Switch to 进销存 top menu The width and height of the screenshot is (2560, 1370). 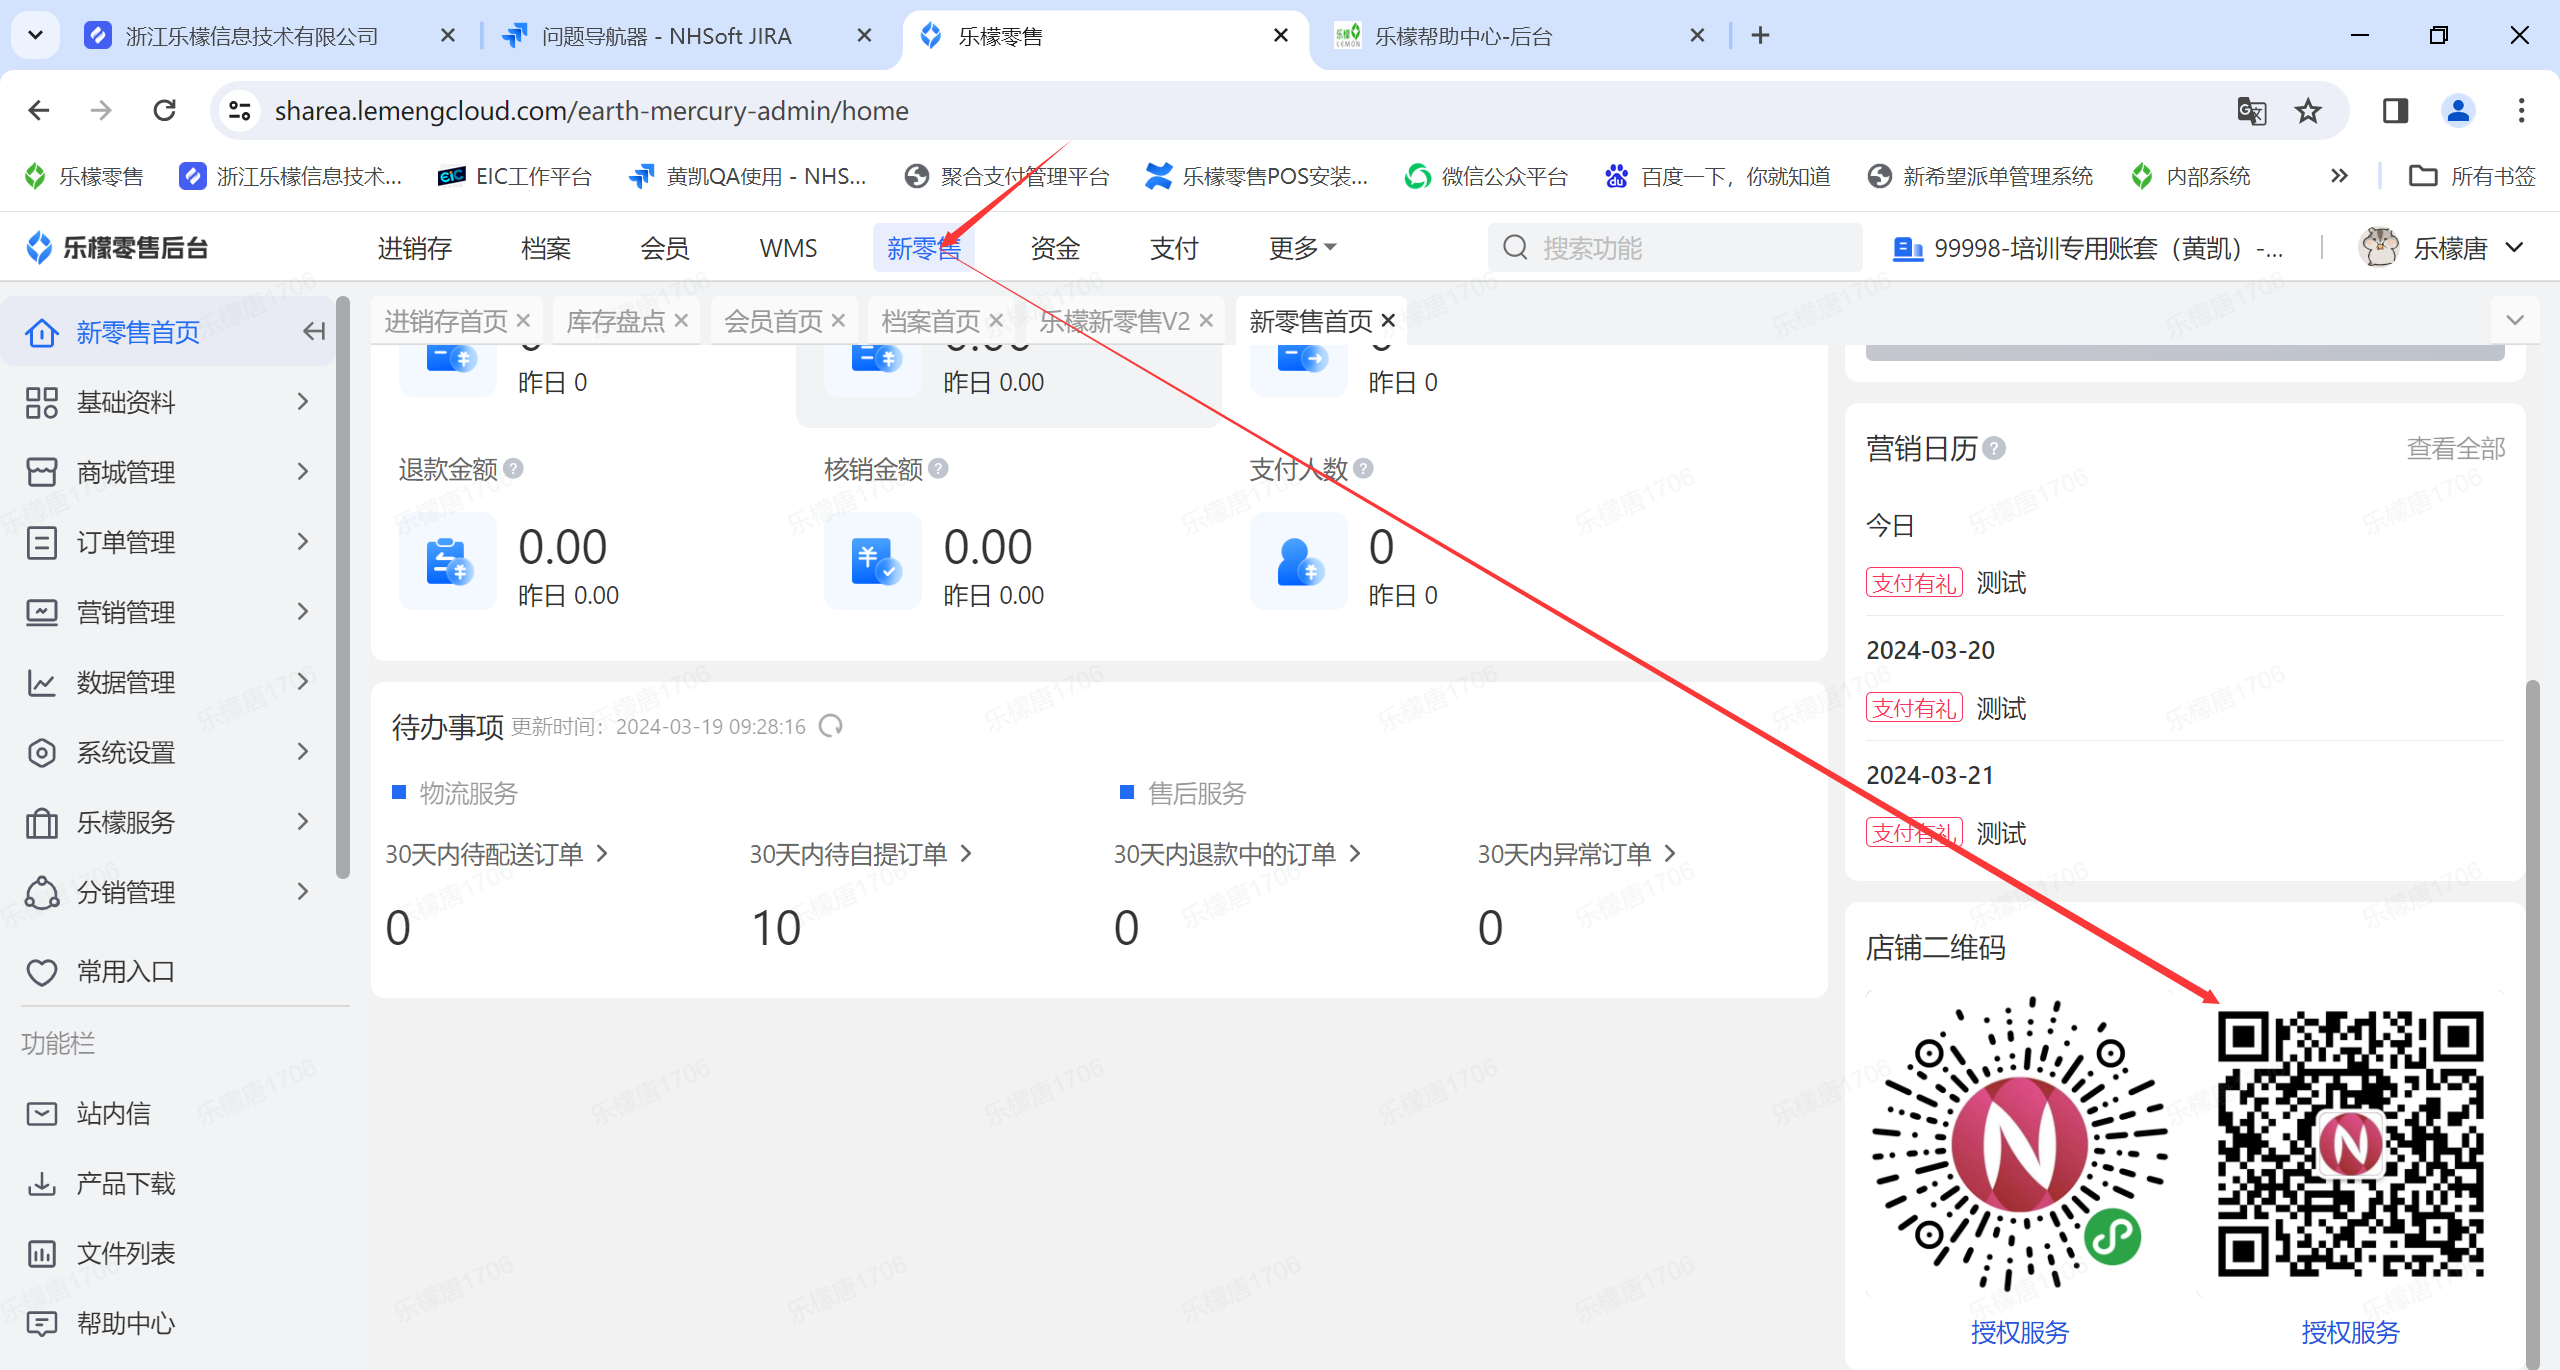(x=414, y=248)
